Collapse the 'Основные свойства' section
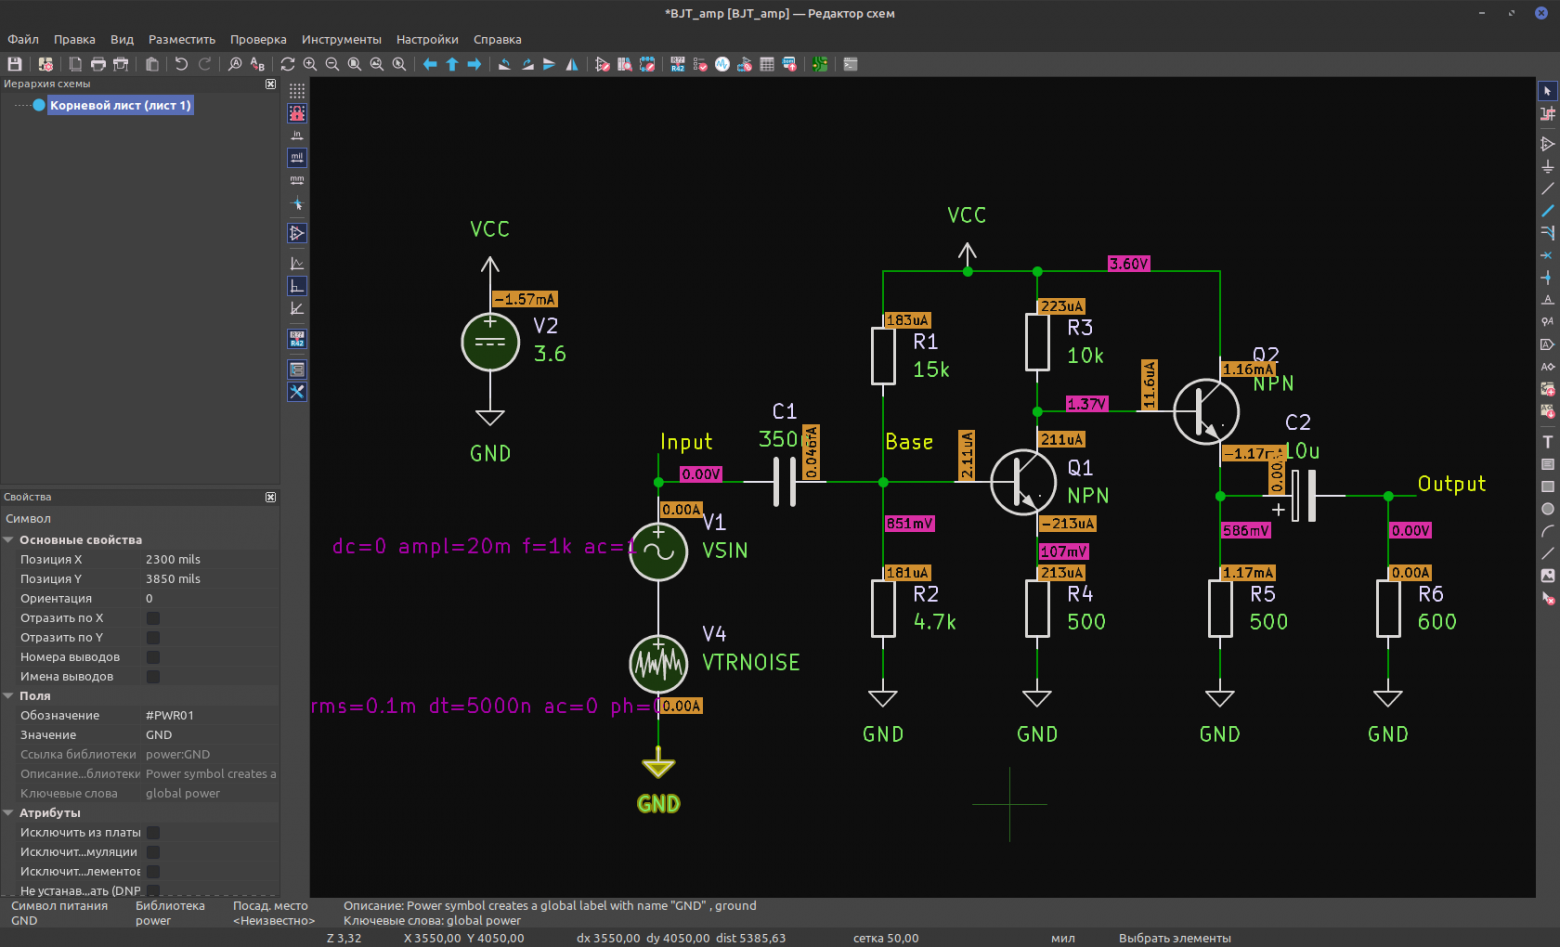Screen dimensions: 1560x947 coord(9,540)
